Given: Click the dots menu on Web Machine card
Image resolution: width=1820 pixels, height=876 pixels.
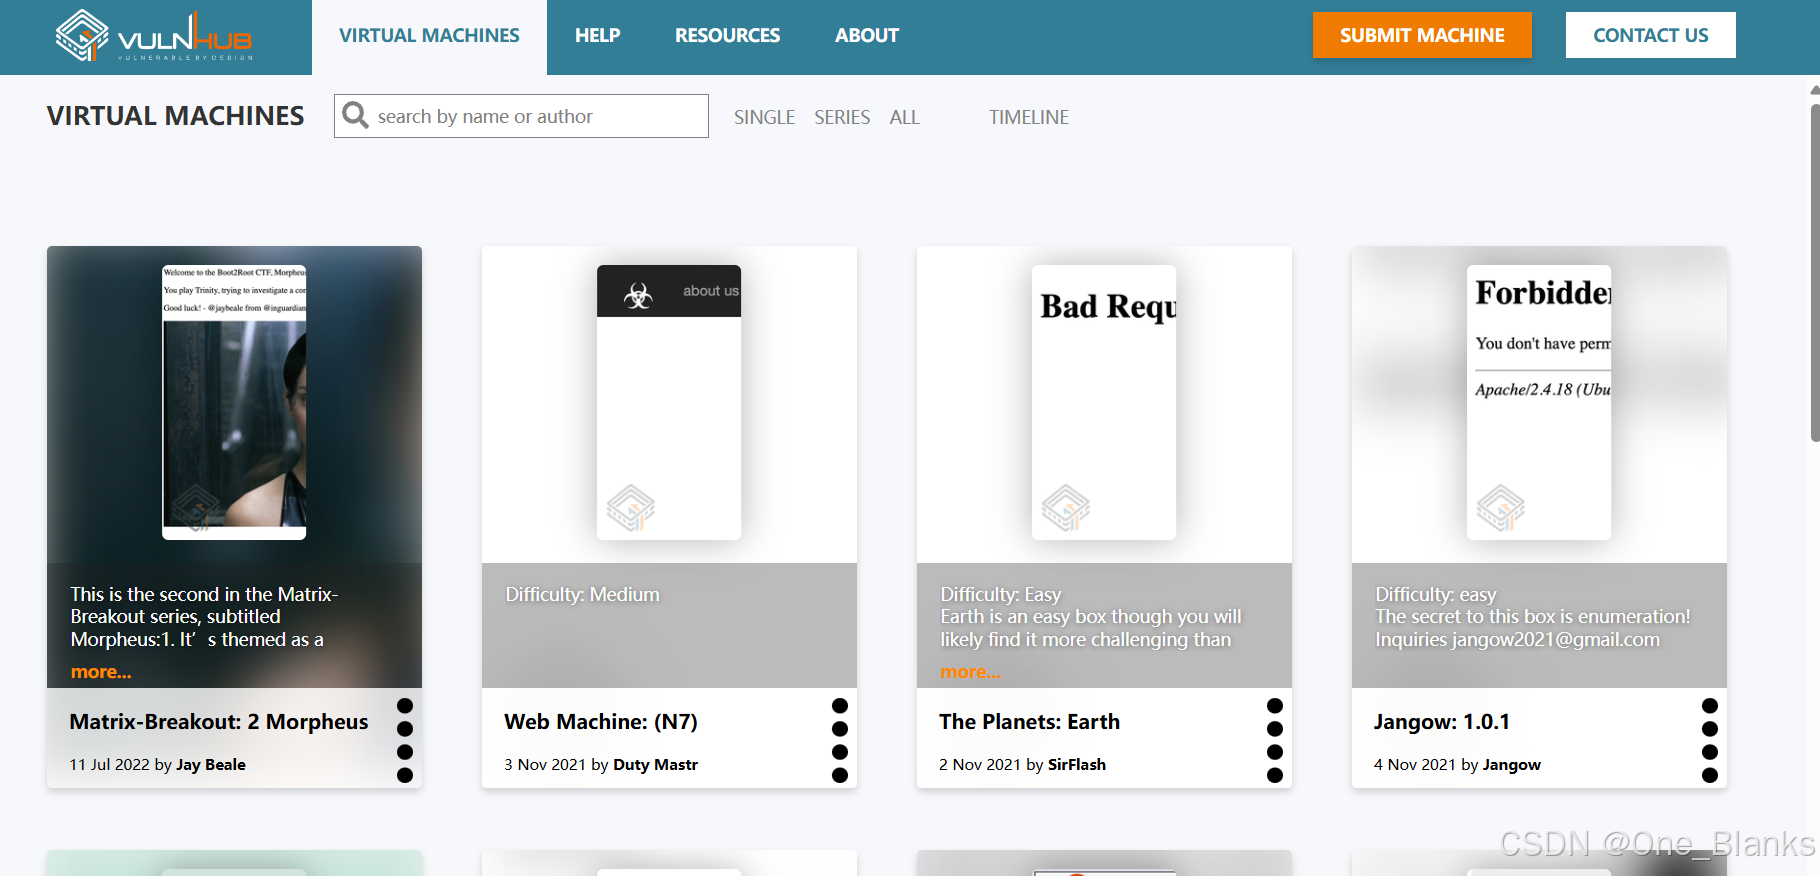Looking at the screenshot, I should [840, 740].
